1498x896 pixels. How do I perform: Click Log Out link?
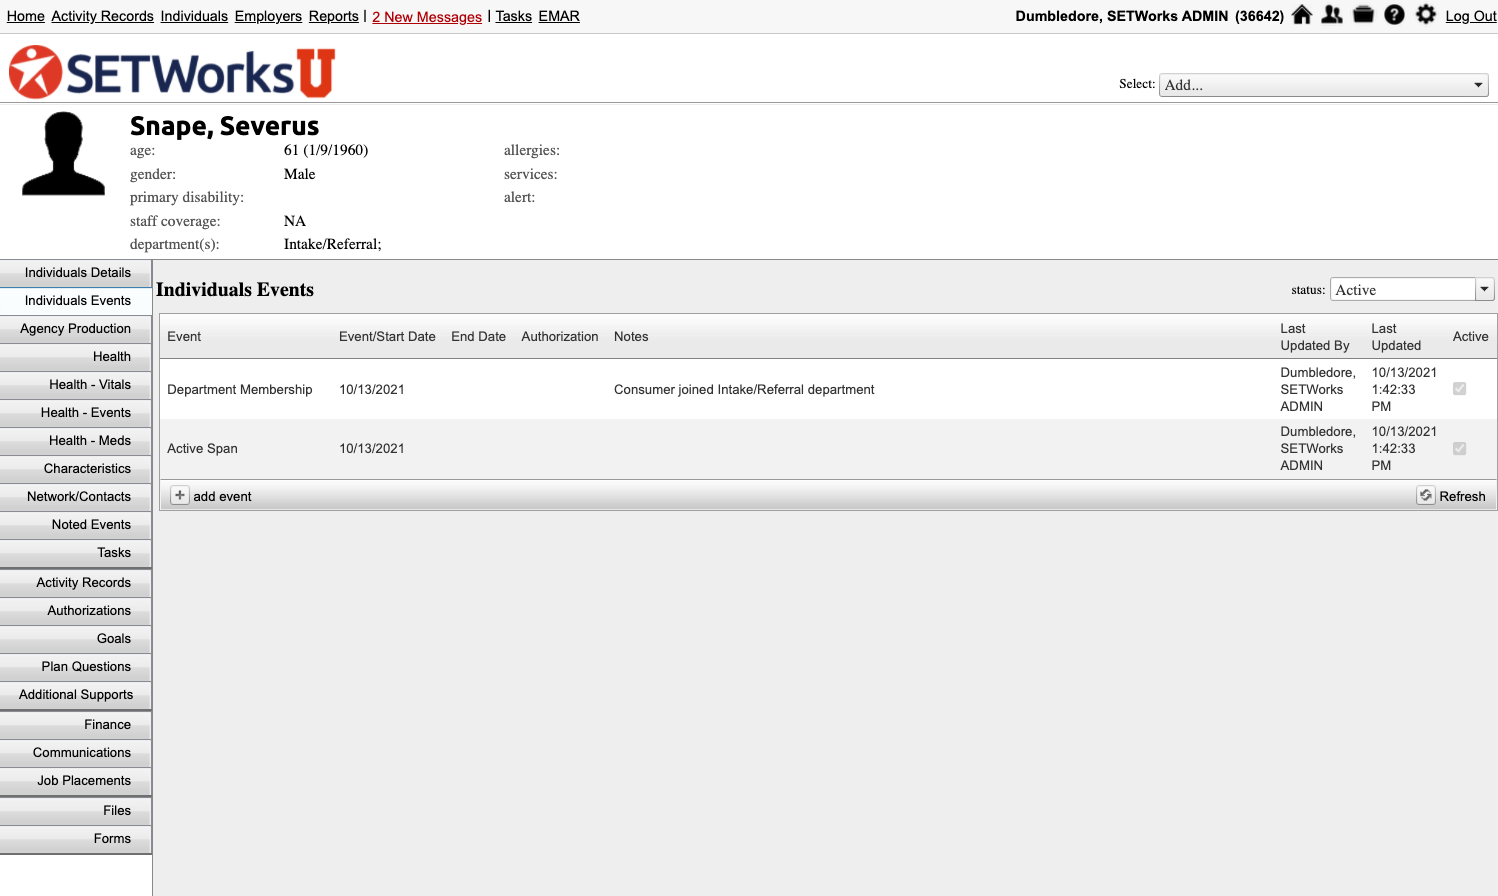1471,16
